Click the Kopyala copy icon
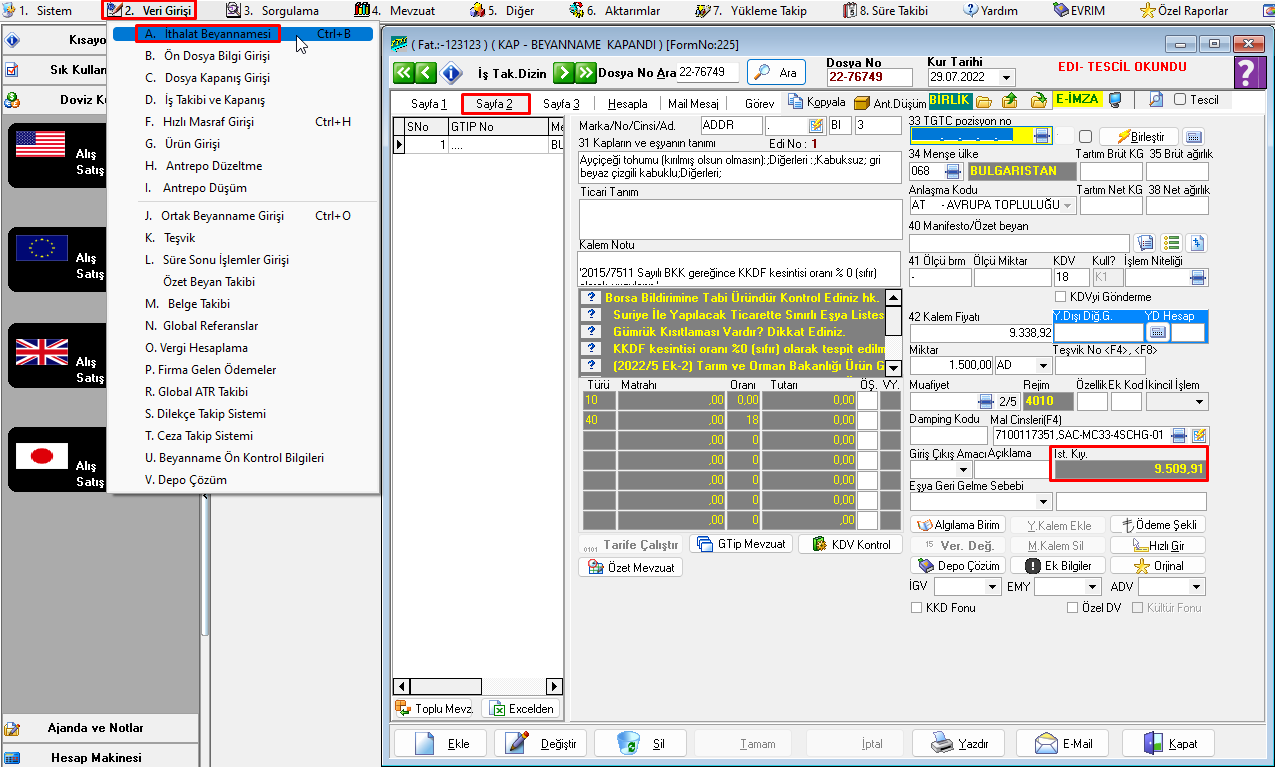1275x767 pixels. click(796, 101)
